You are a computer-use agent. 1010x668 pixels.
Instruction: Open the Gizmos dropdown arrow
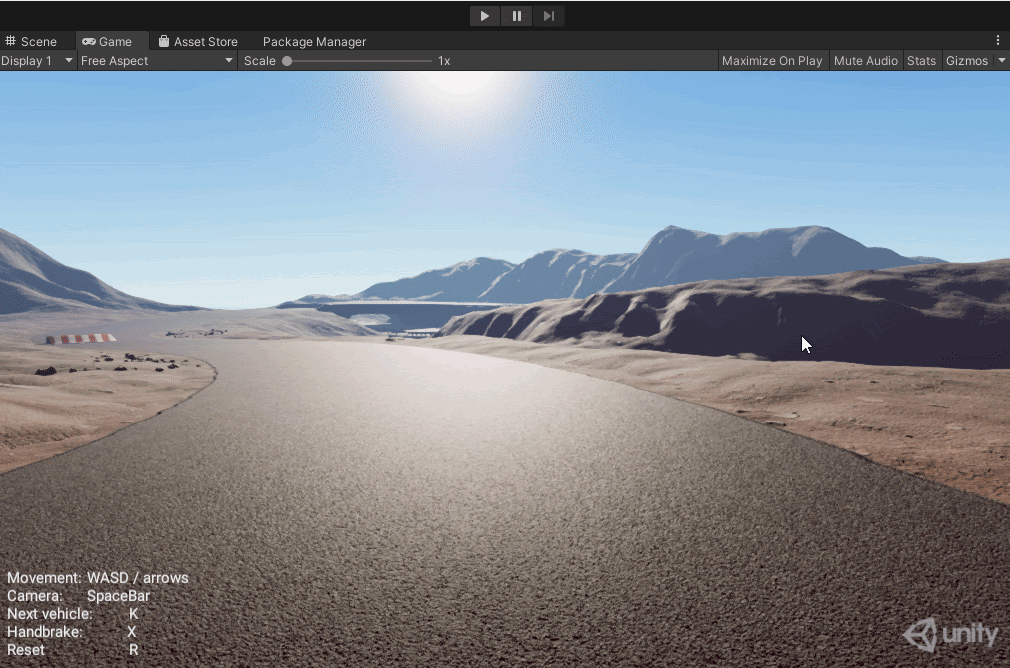1002,61
